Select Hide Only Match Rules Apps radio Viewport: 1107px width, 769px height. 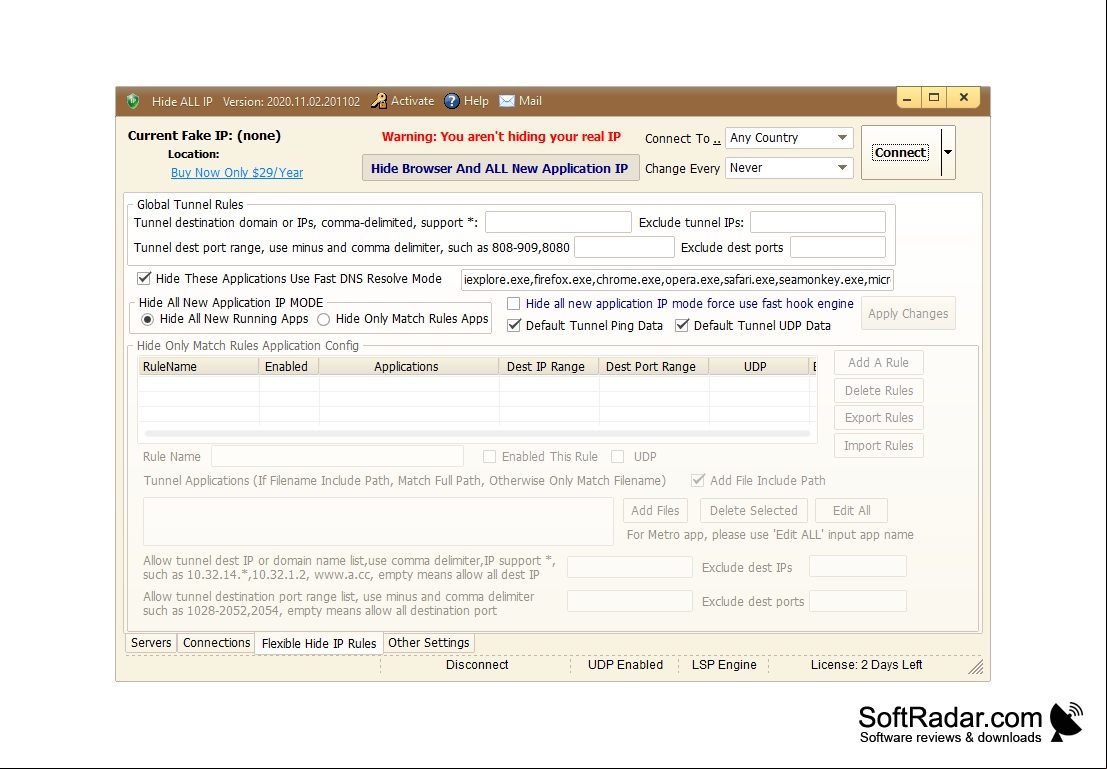(323, 319)
